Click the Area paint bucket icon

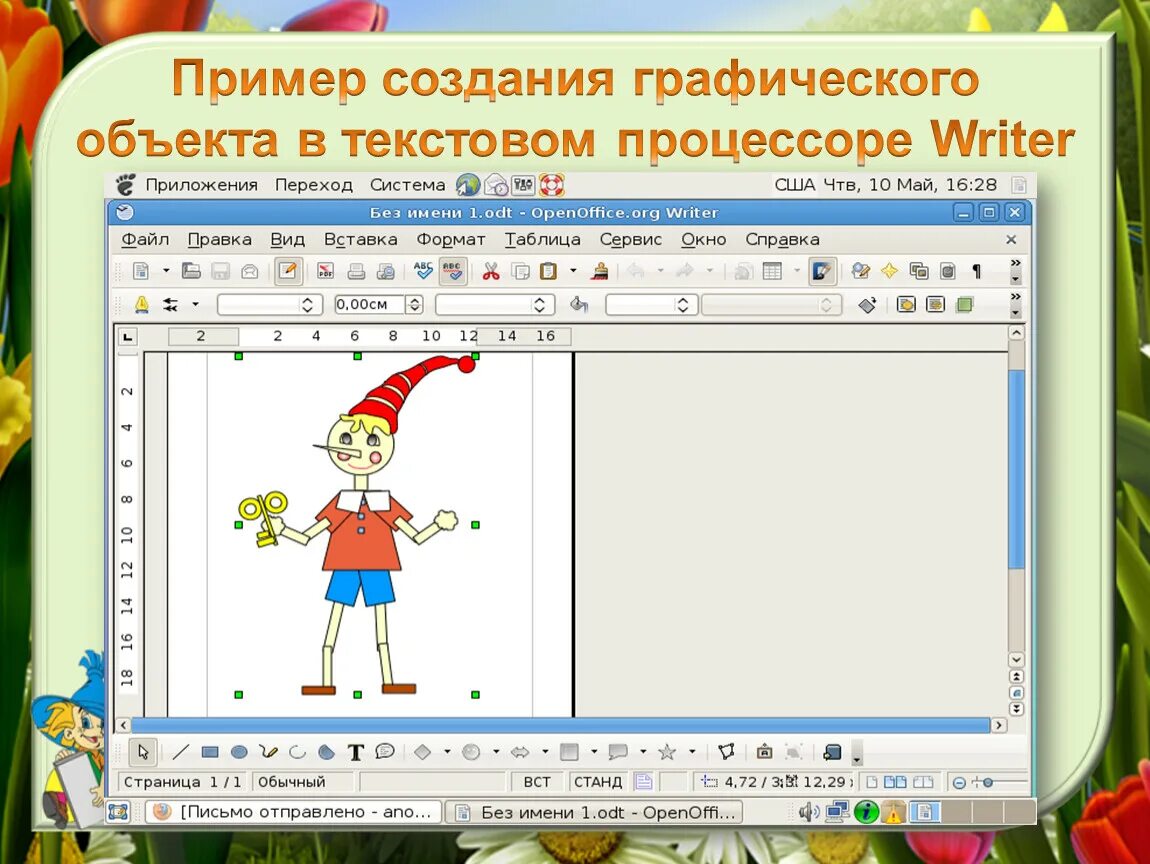pyautogui.click(x=579, y=304)
